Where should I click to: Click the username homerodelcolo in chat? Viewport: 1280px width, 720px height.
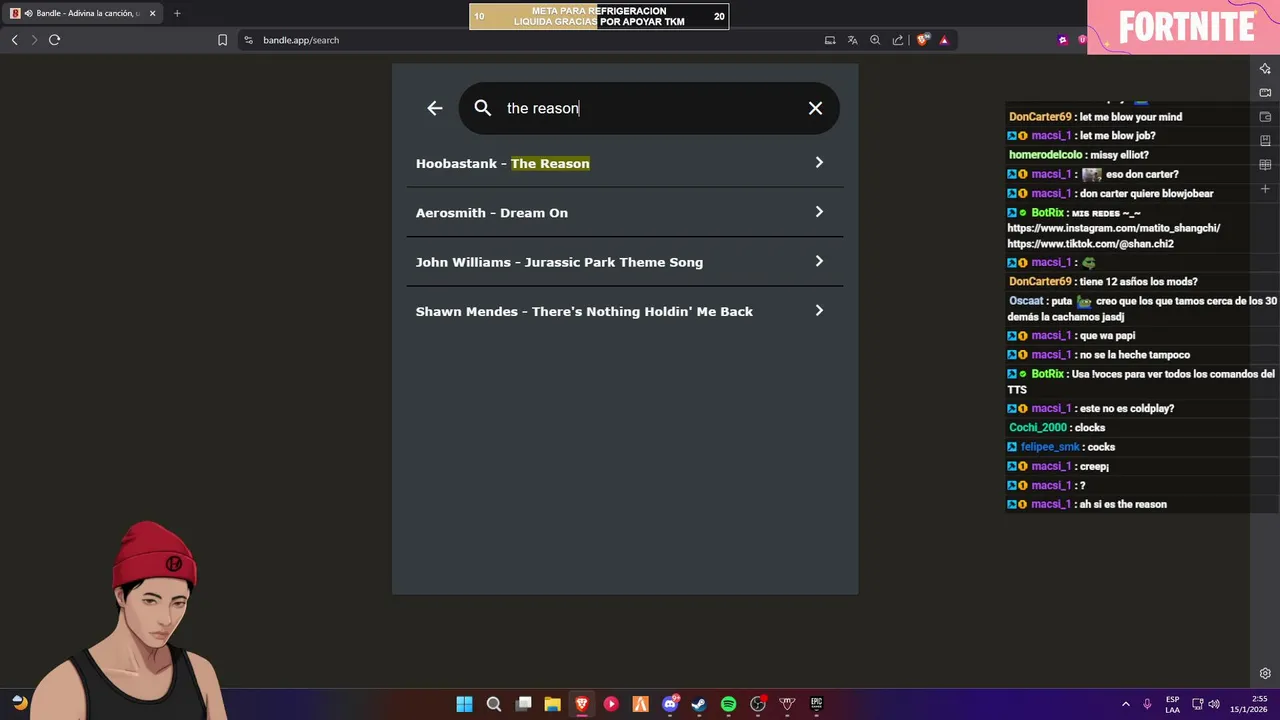[1045, 155]
